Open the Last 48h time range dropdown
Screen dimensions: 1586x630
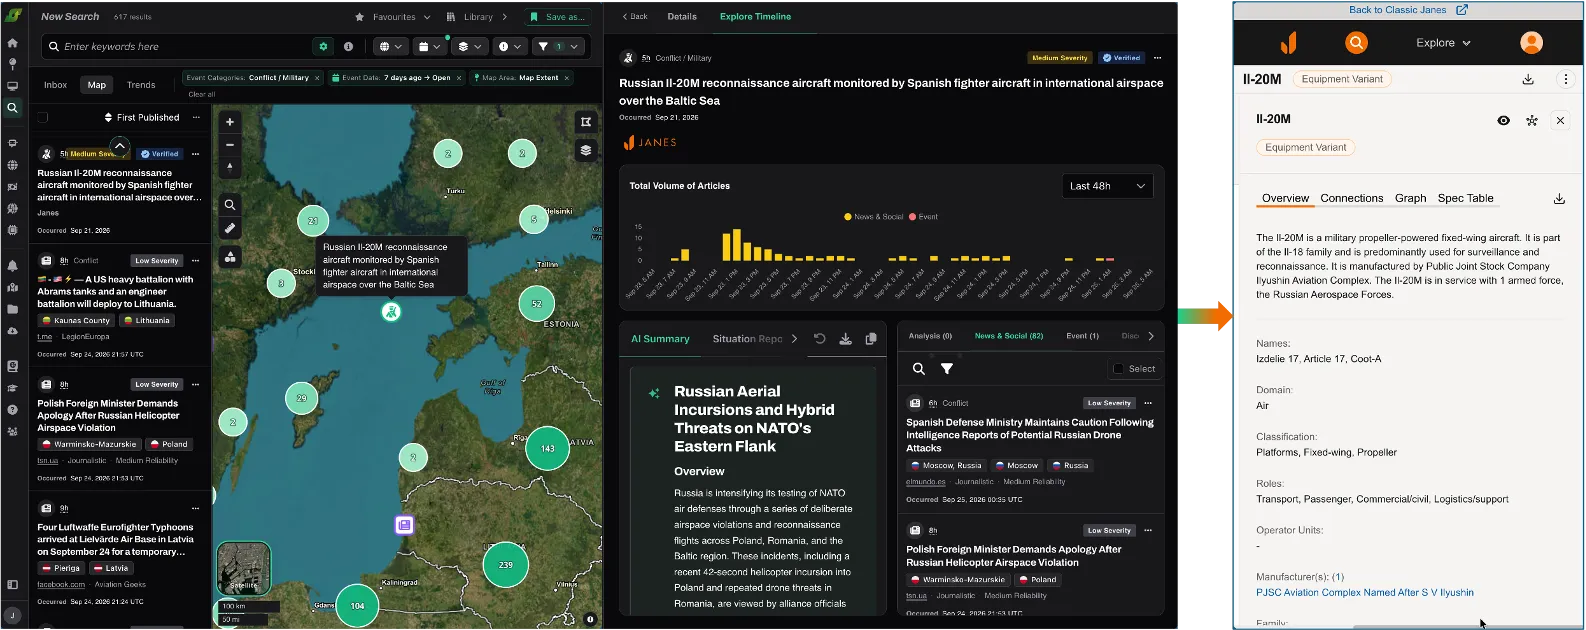(1107, 186)
